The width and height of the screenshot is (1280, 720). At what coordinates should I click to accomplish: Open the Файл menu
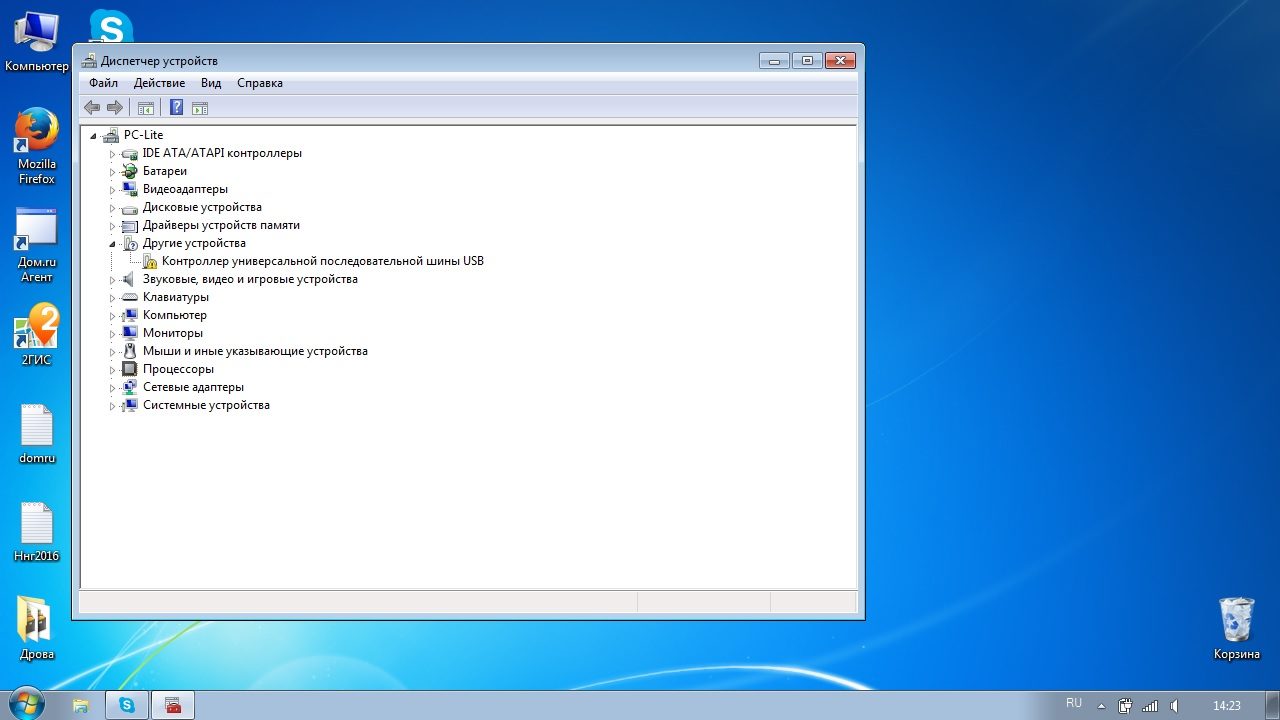point(103,83)
